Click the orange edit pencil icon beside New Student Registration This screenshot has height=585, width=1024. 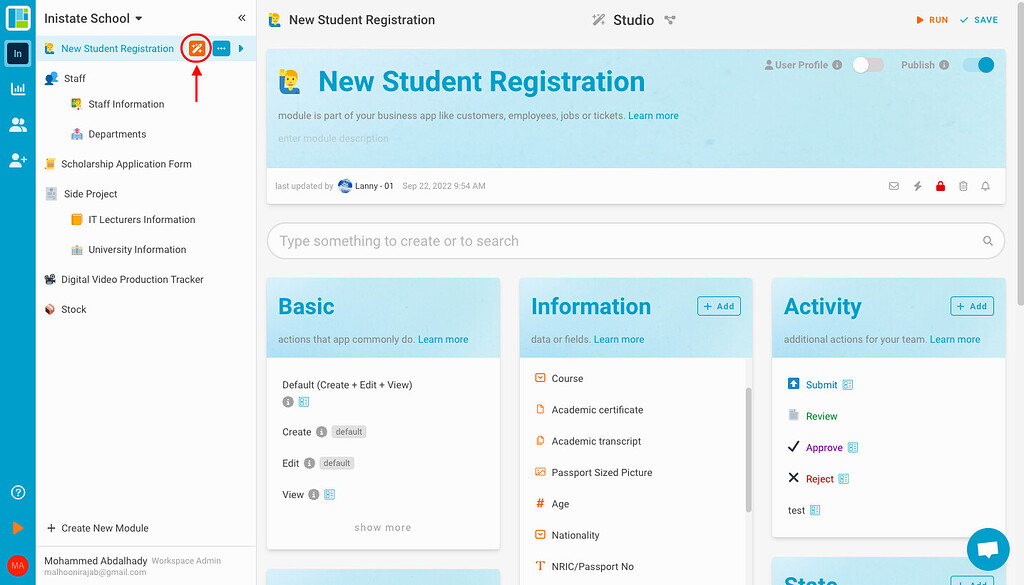coord(196,48)
